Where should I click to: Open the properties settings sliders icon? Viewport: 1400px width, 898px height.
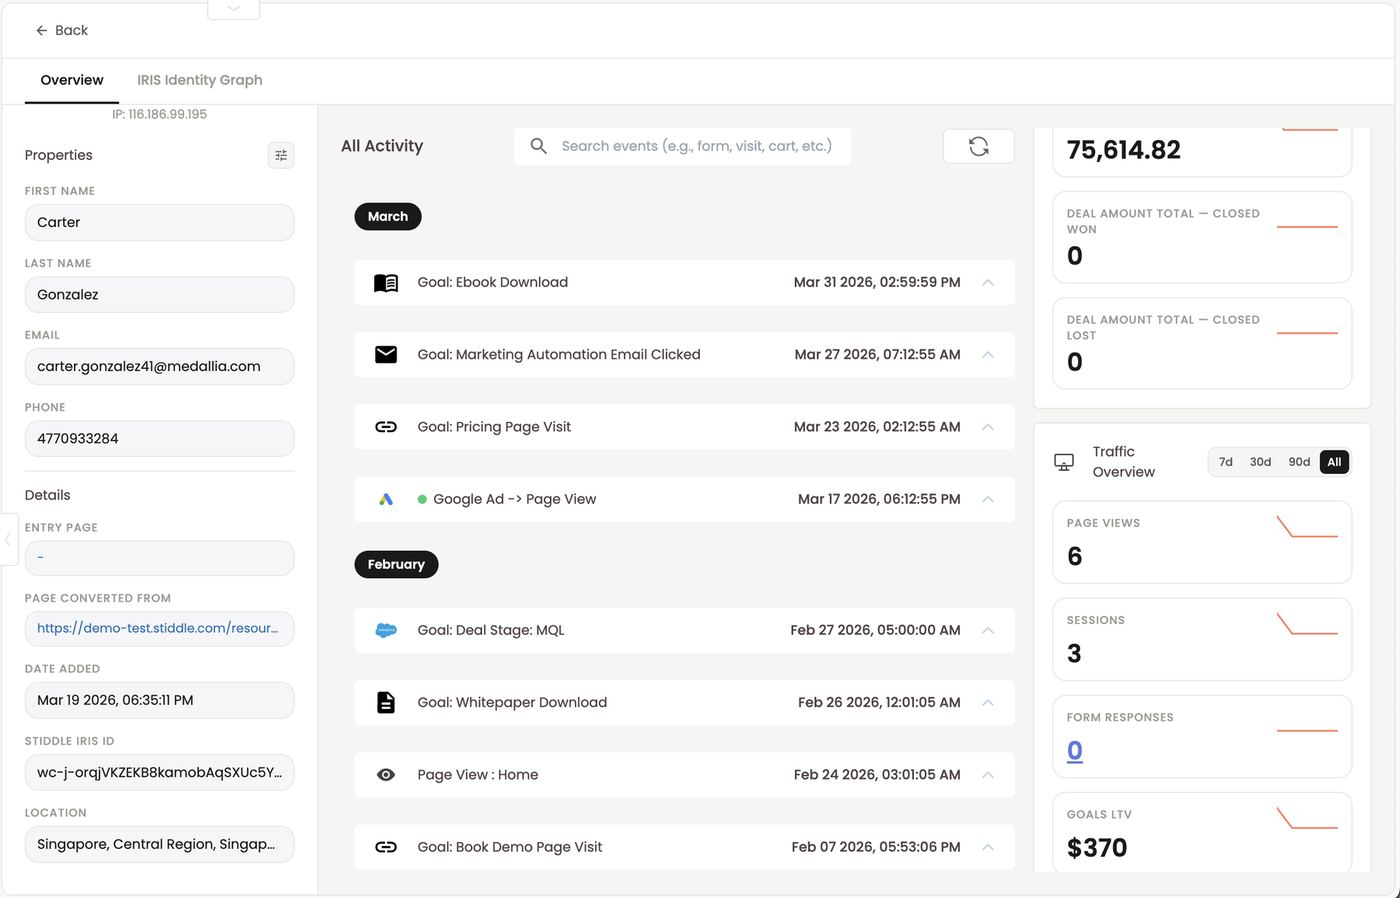(x=281, y=155)
